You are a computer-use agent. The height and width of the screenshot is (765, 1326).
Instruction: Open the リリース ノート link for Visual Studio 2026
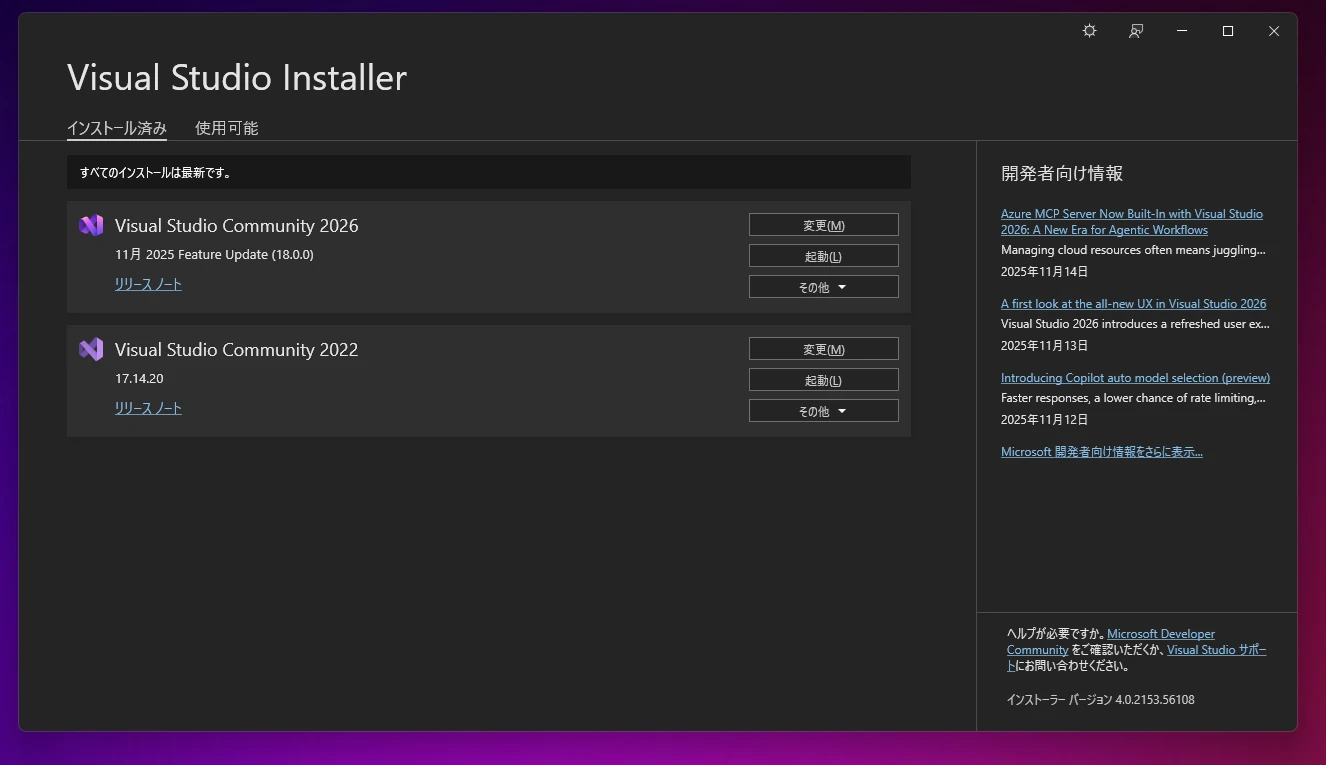point(148,284)
